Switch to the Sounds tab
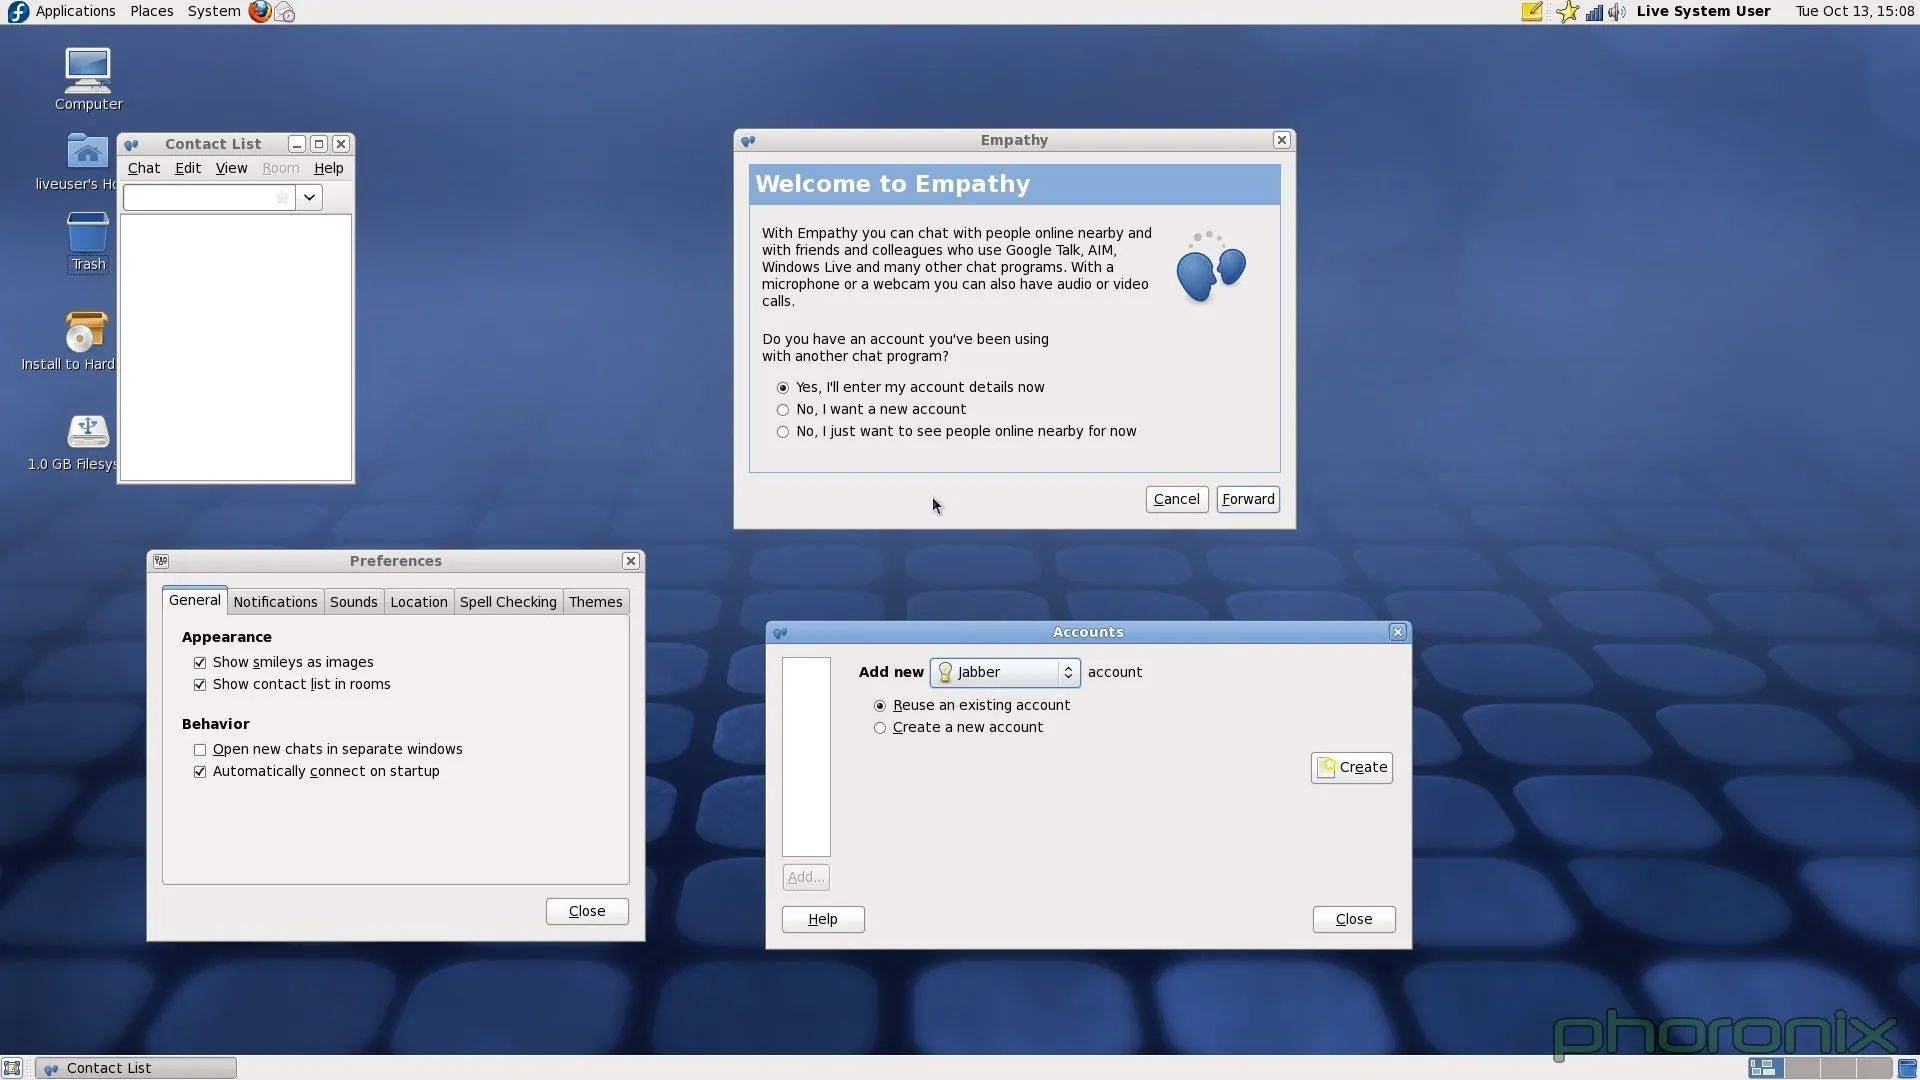Image resolution: width=1920 pixels, height=1080 pixels. [x=353, y=602]
